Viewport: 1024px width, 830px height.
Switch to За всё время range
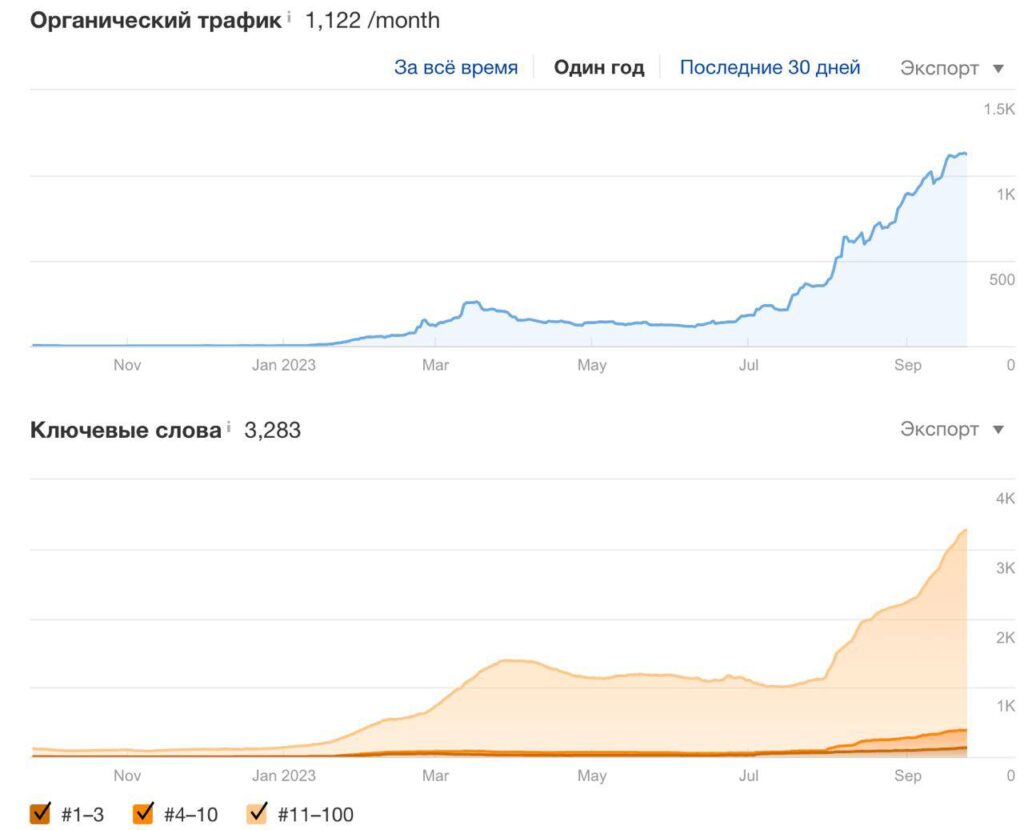(456, 68)
